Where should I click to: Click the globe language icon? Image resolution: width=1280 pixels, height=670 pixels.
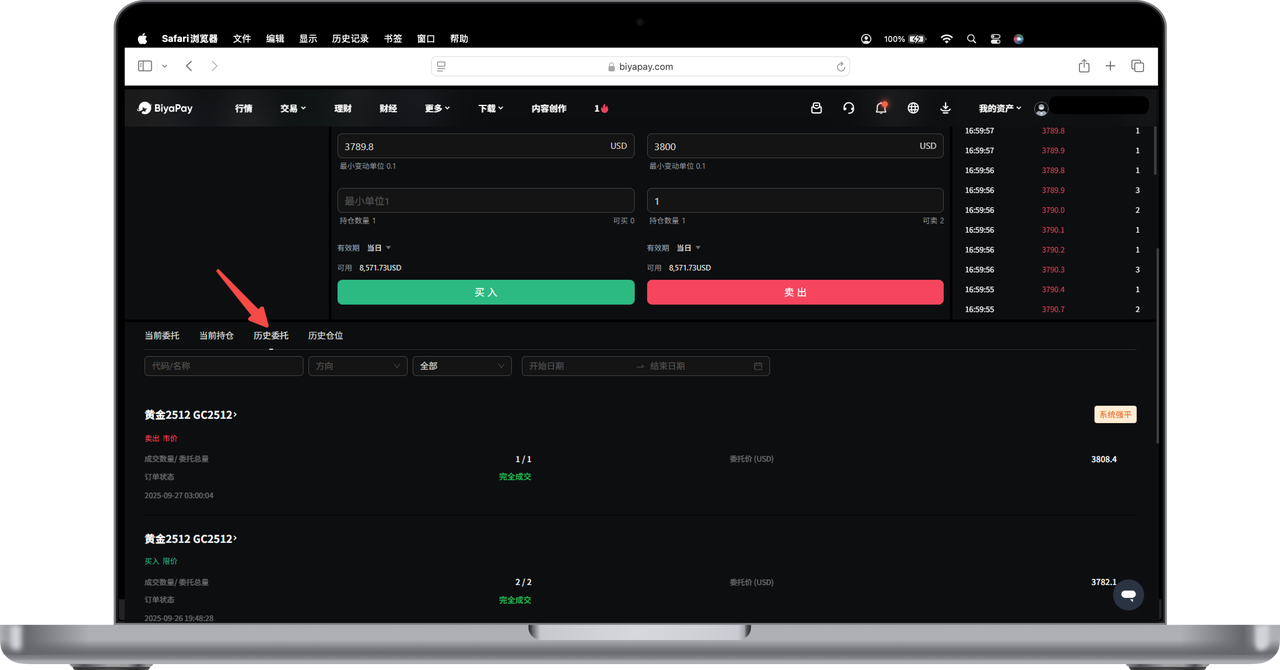point(913,108)
